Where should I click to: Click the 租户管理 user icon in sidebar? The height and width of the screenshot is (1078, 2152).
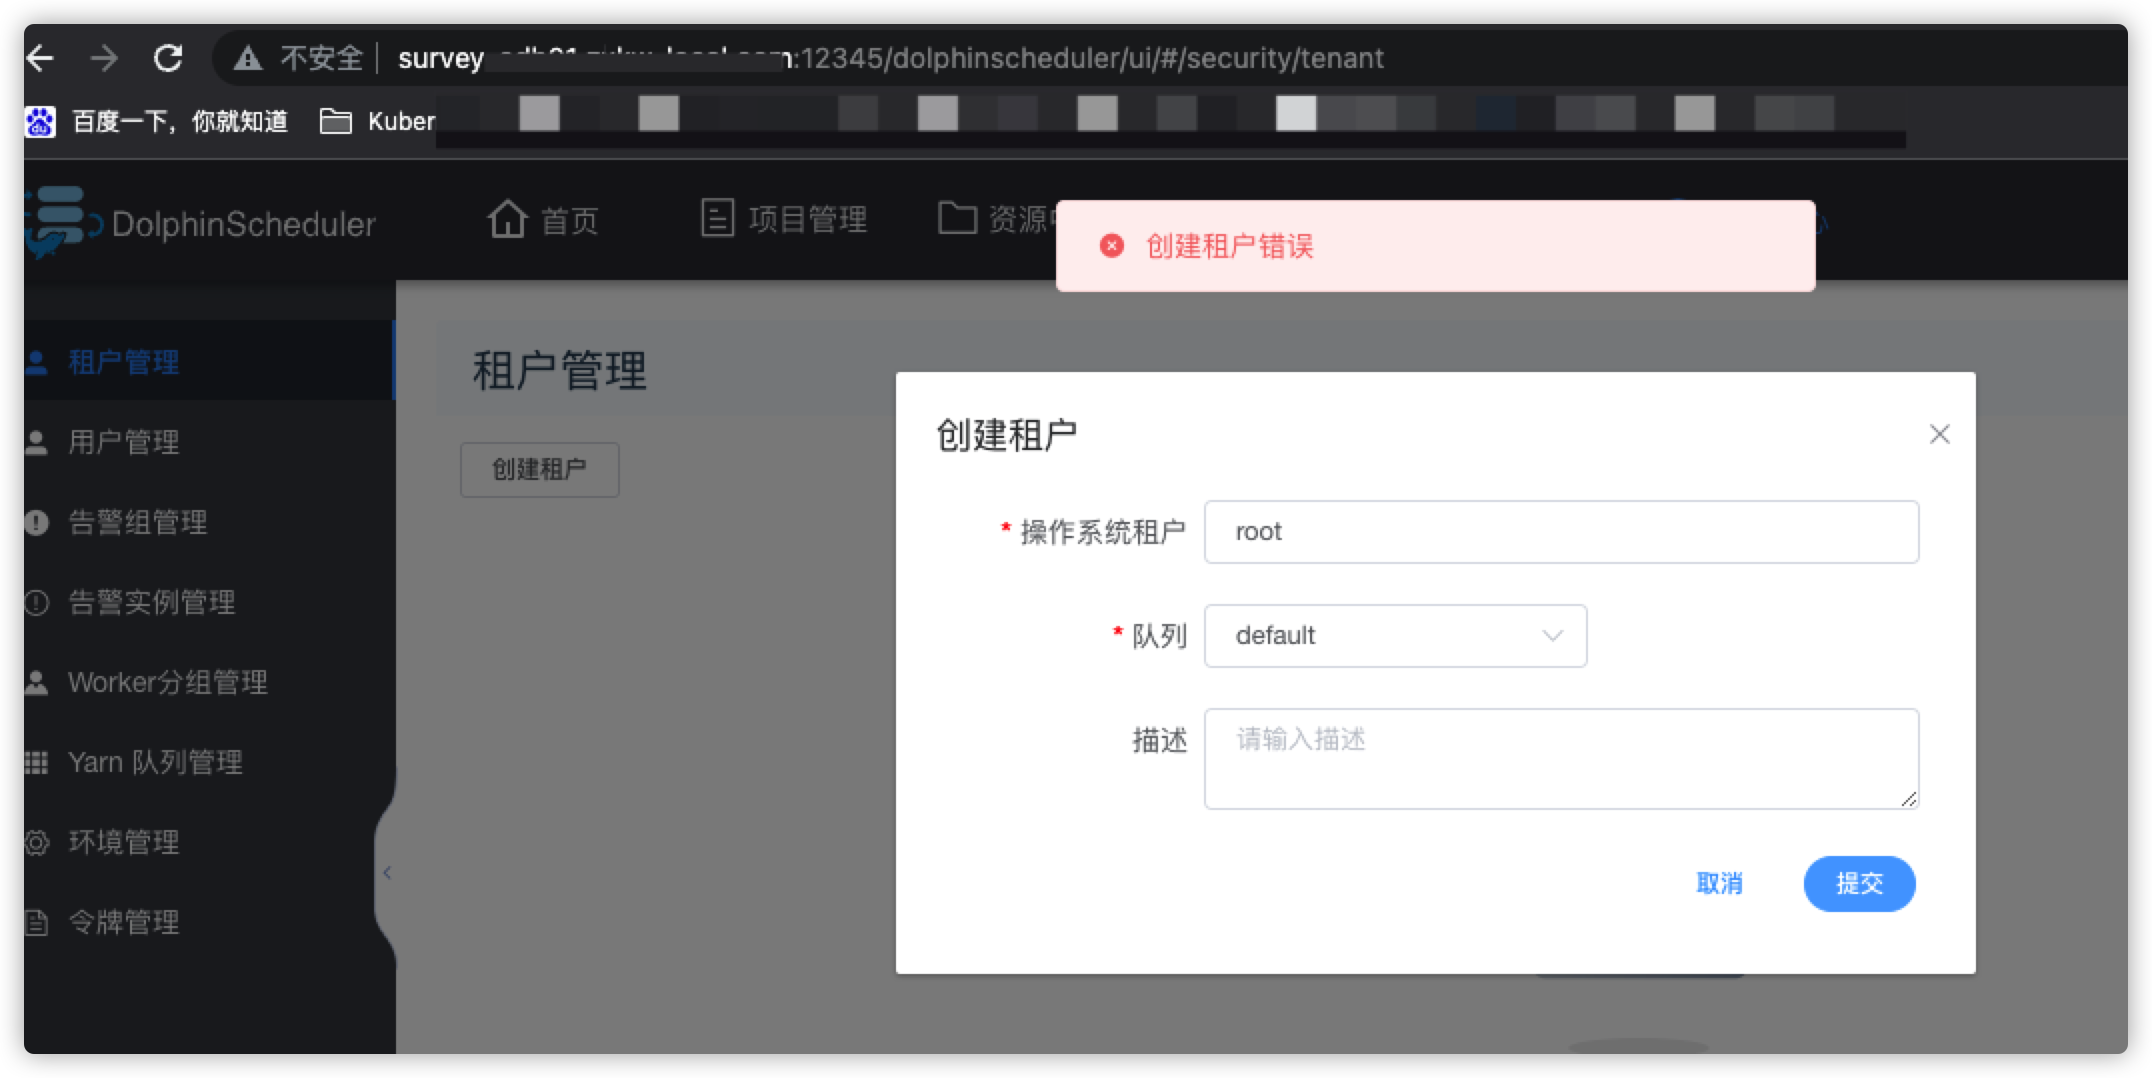pyautogui.click(x=36, y=362)
